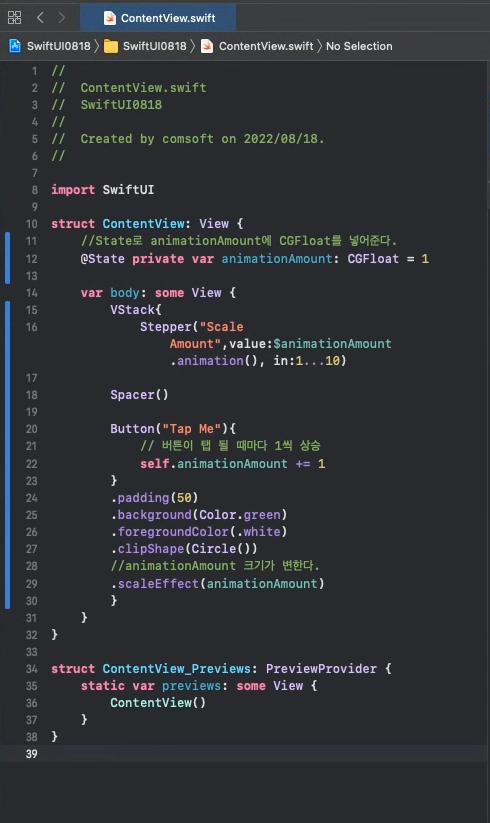The width and height of the screenshot is (490, 823).
Task: Click 'CGFloat' type on line 12
Action: click(x=373, y=259)
